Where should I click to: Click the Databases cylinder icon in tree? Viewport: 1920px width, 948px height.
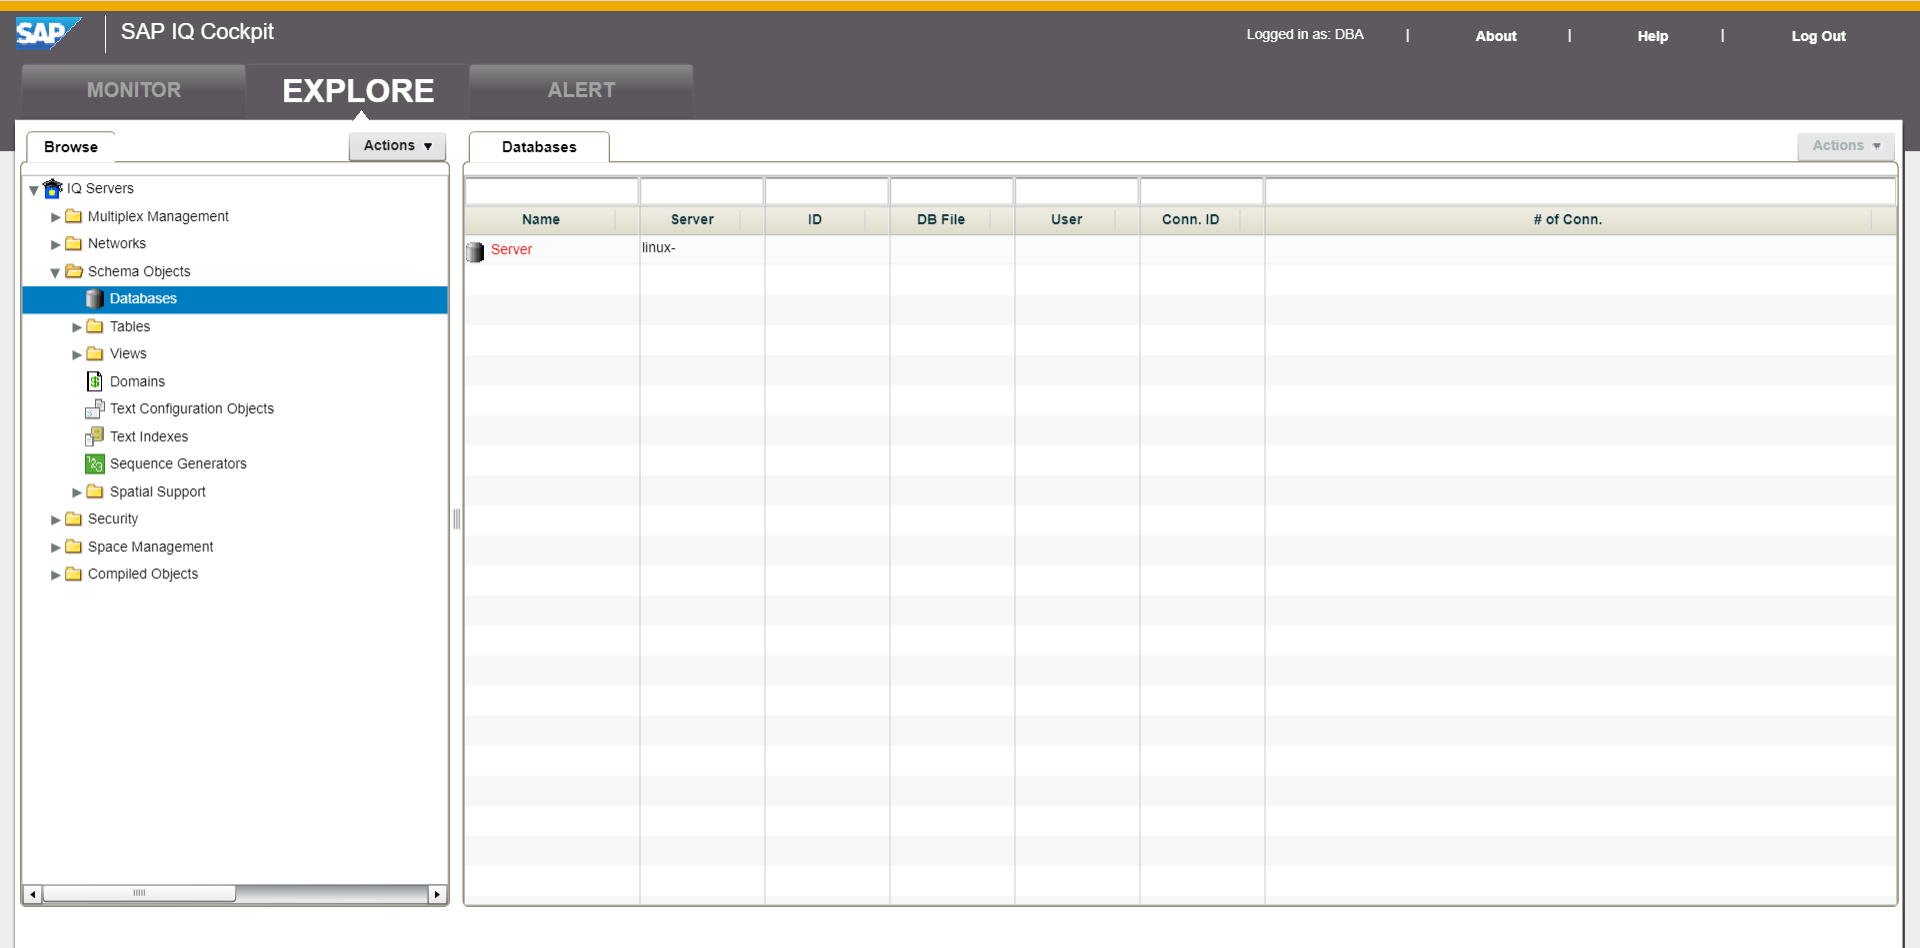pyautogui.click(x=95, y=298)
